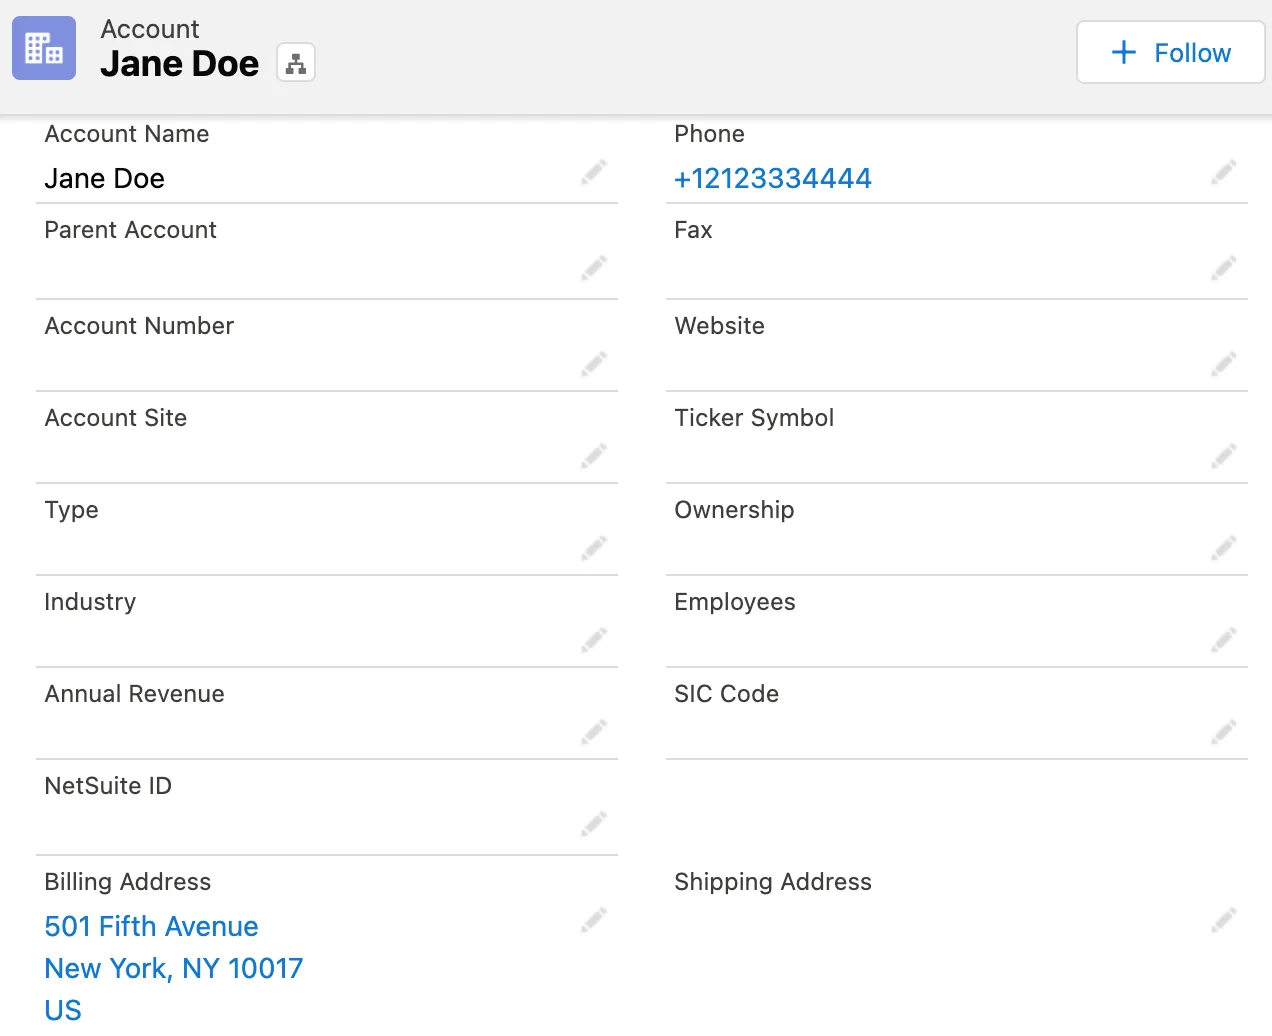Open the +12123334444 phone link
Screen dimensions: 1272x1036
pos(772,179)
